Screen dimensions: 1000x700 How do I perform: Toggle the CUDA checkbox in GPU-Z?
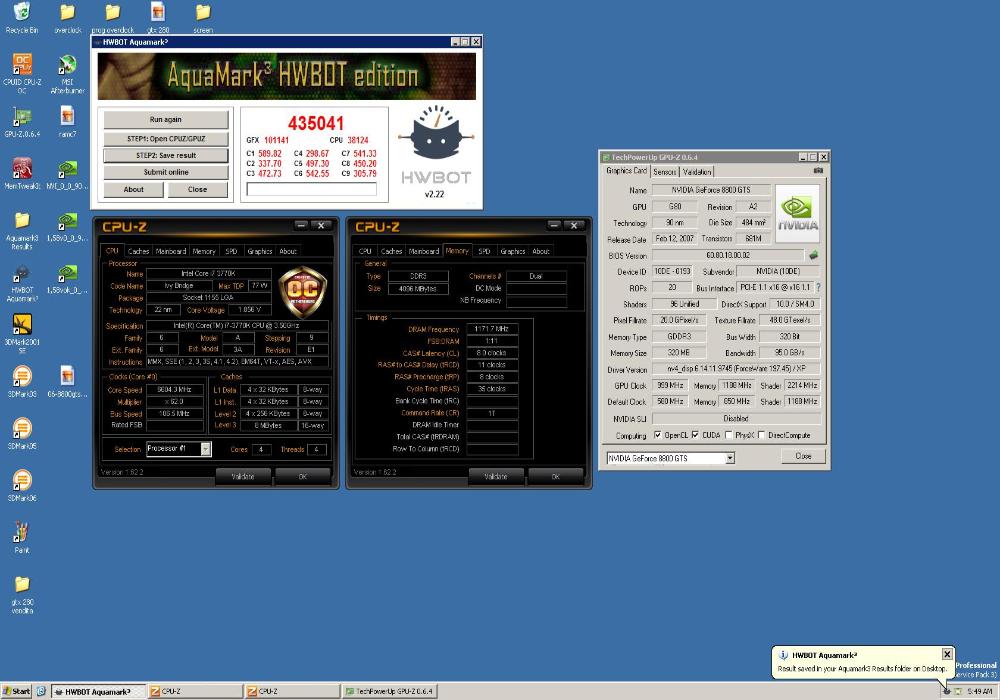[695, 435]
